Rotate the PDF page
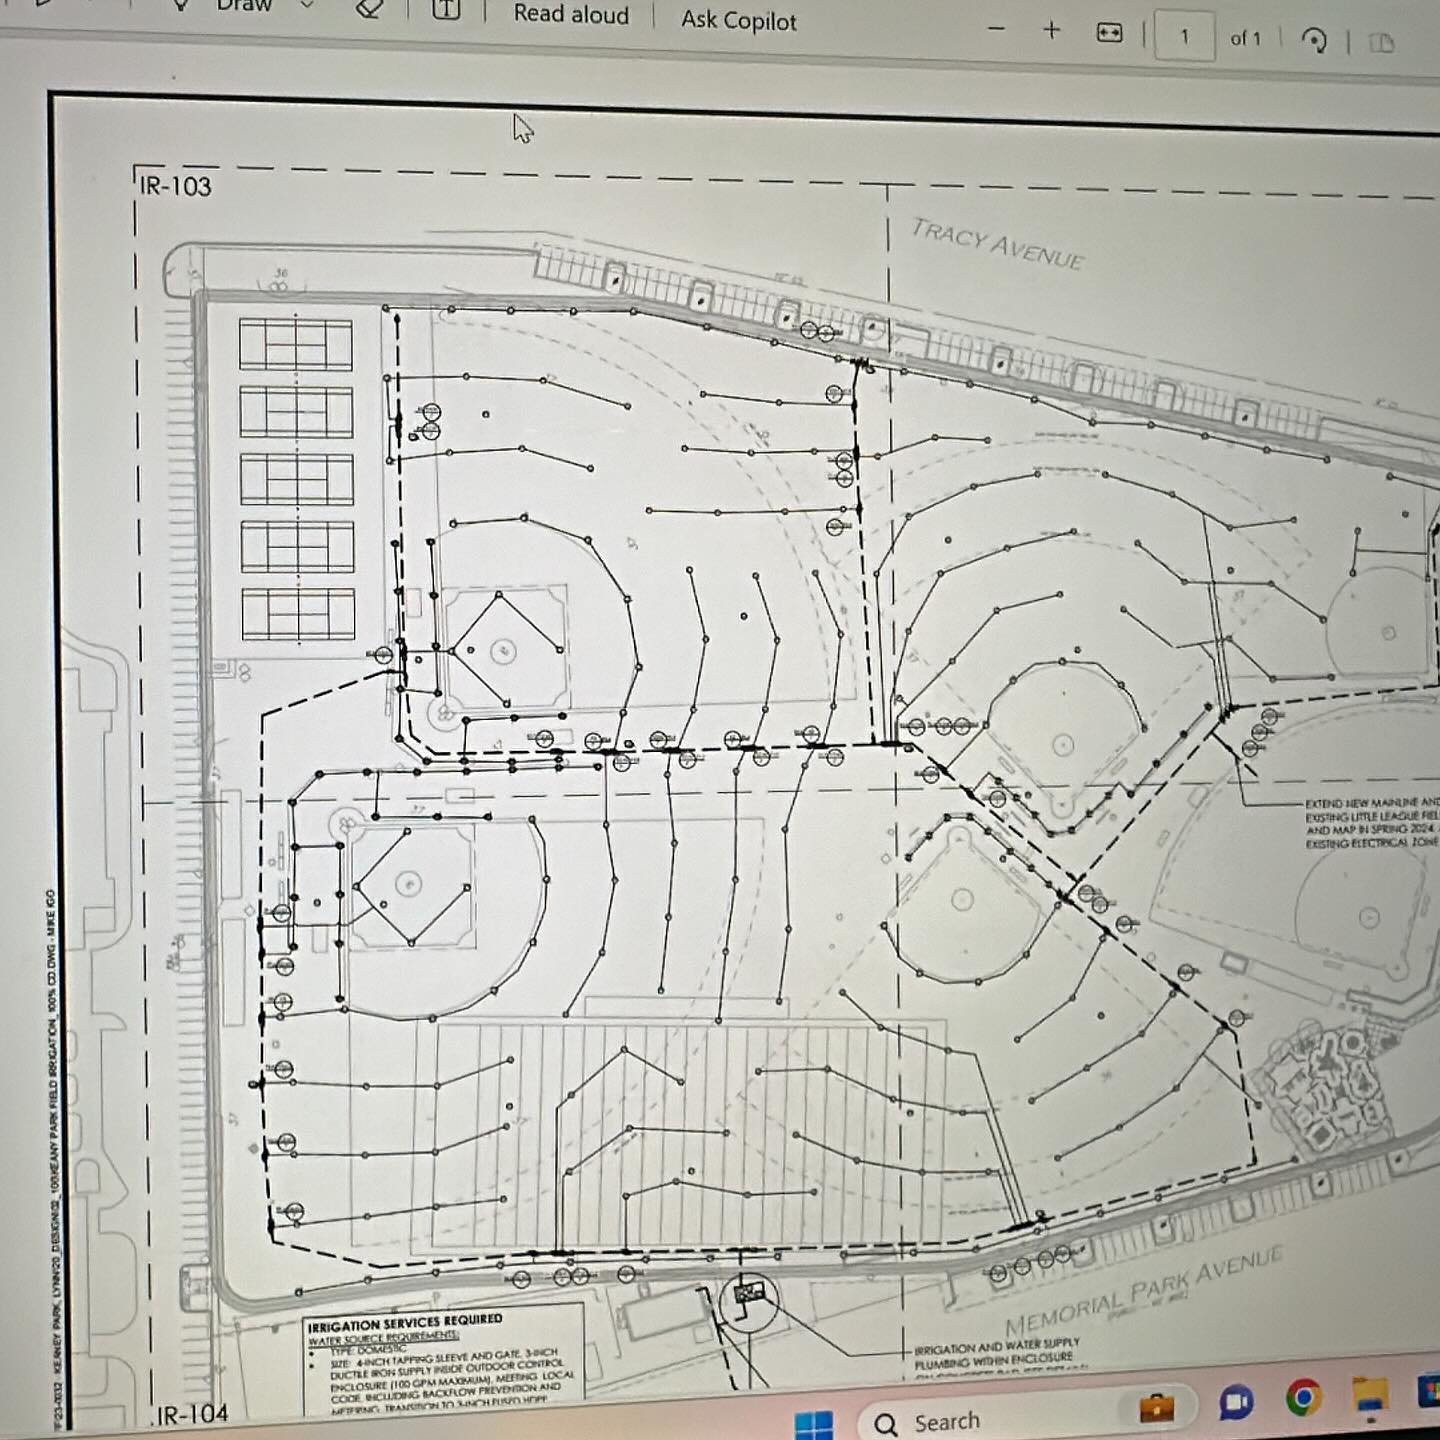 pyautogui.click(x=1314, y=40)
